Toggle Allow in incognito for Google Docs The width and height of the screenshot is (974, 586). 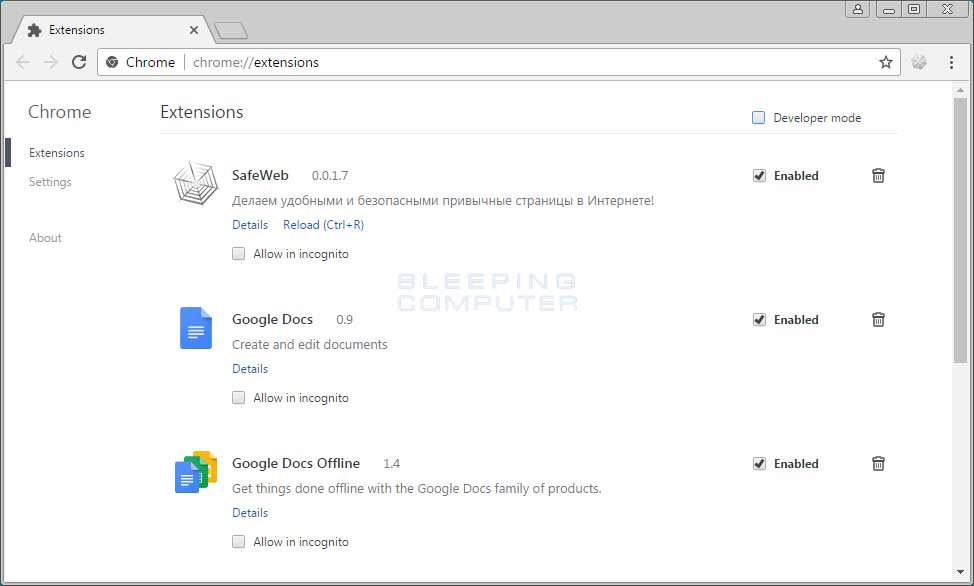pos(238,398)
